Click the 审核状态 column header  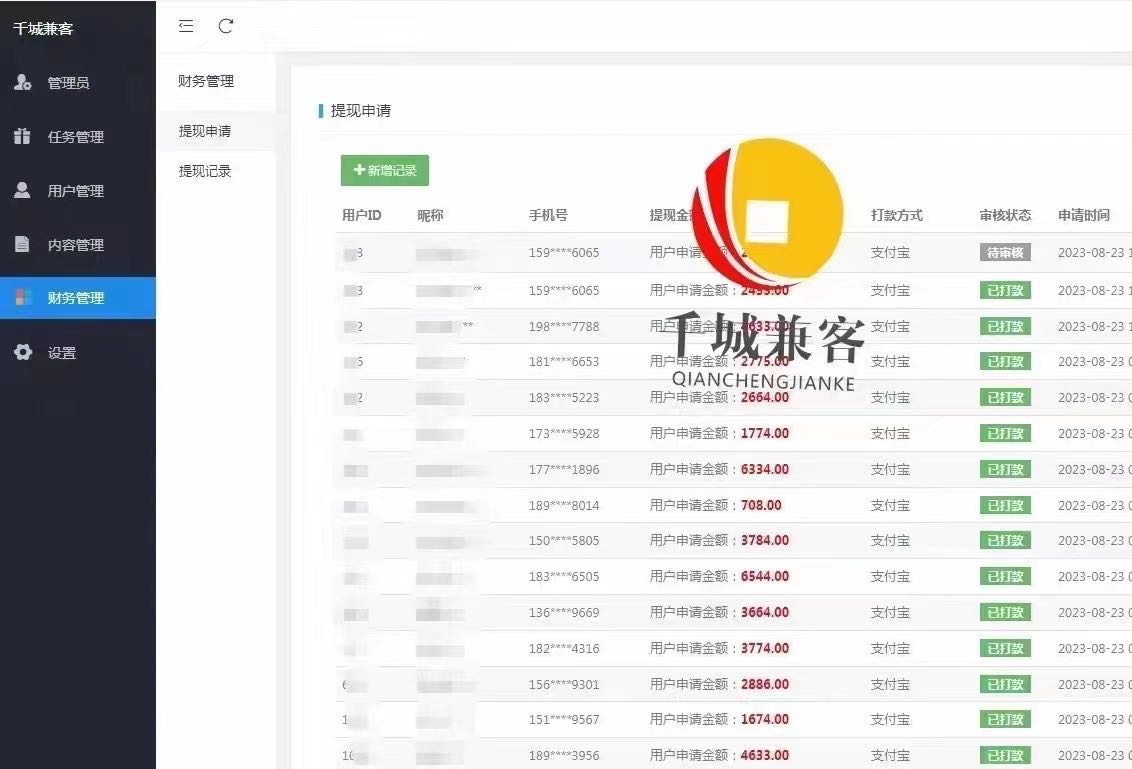pos(1005,215)
